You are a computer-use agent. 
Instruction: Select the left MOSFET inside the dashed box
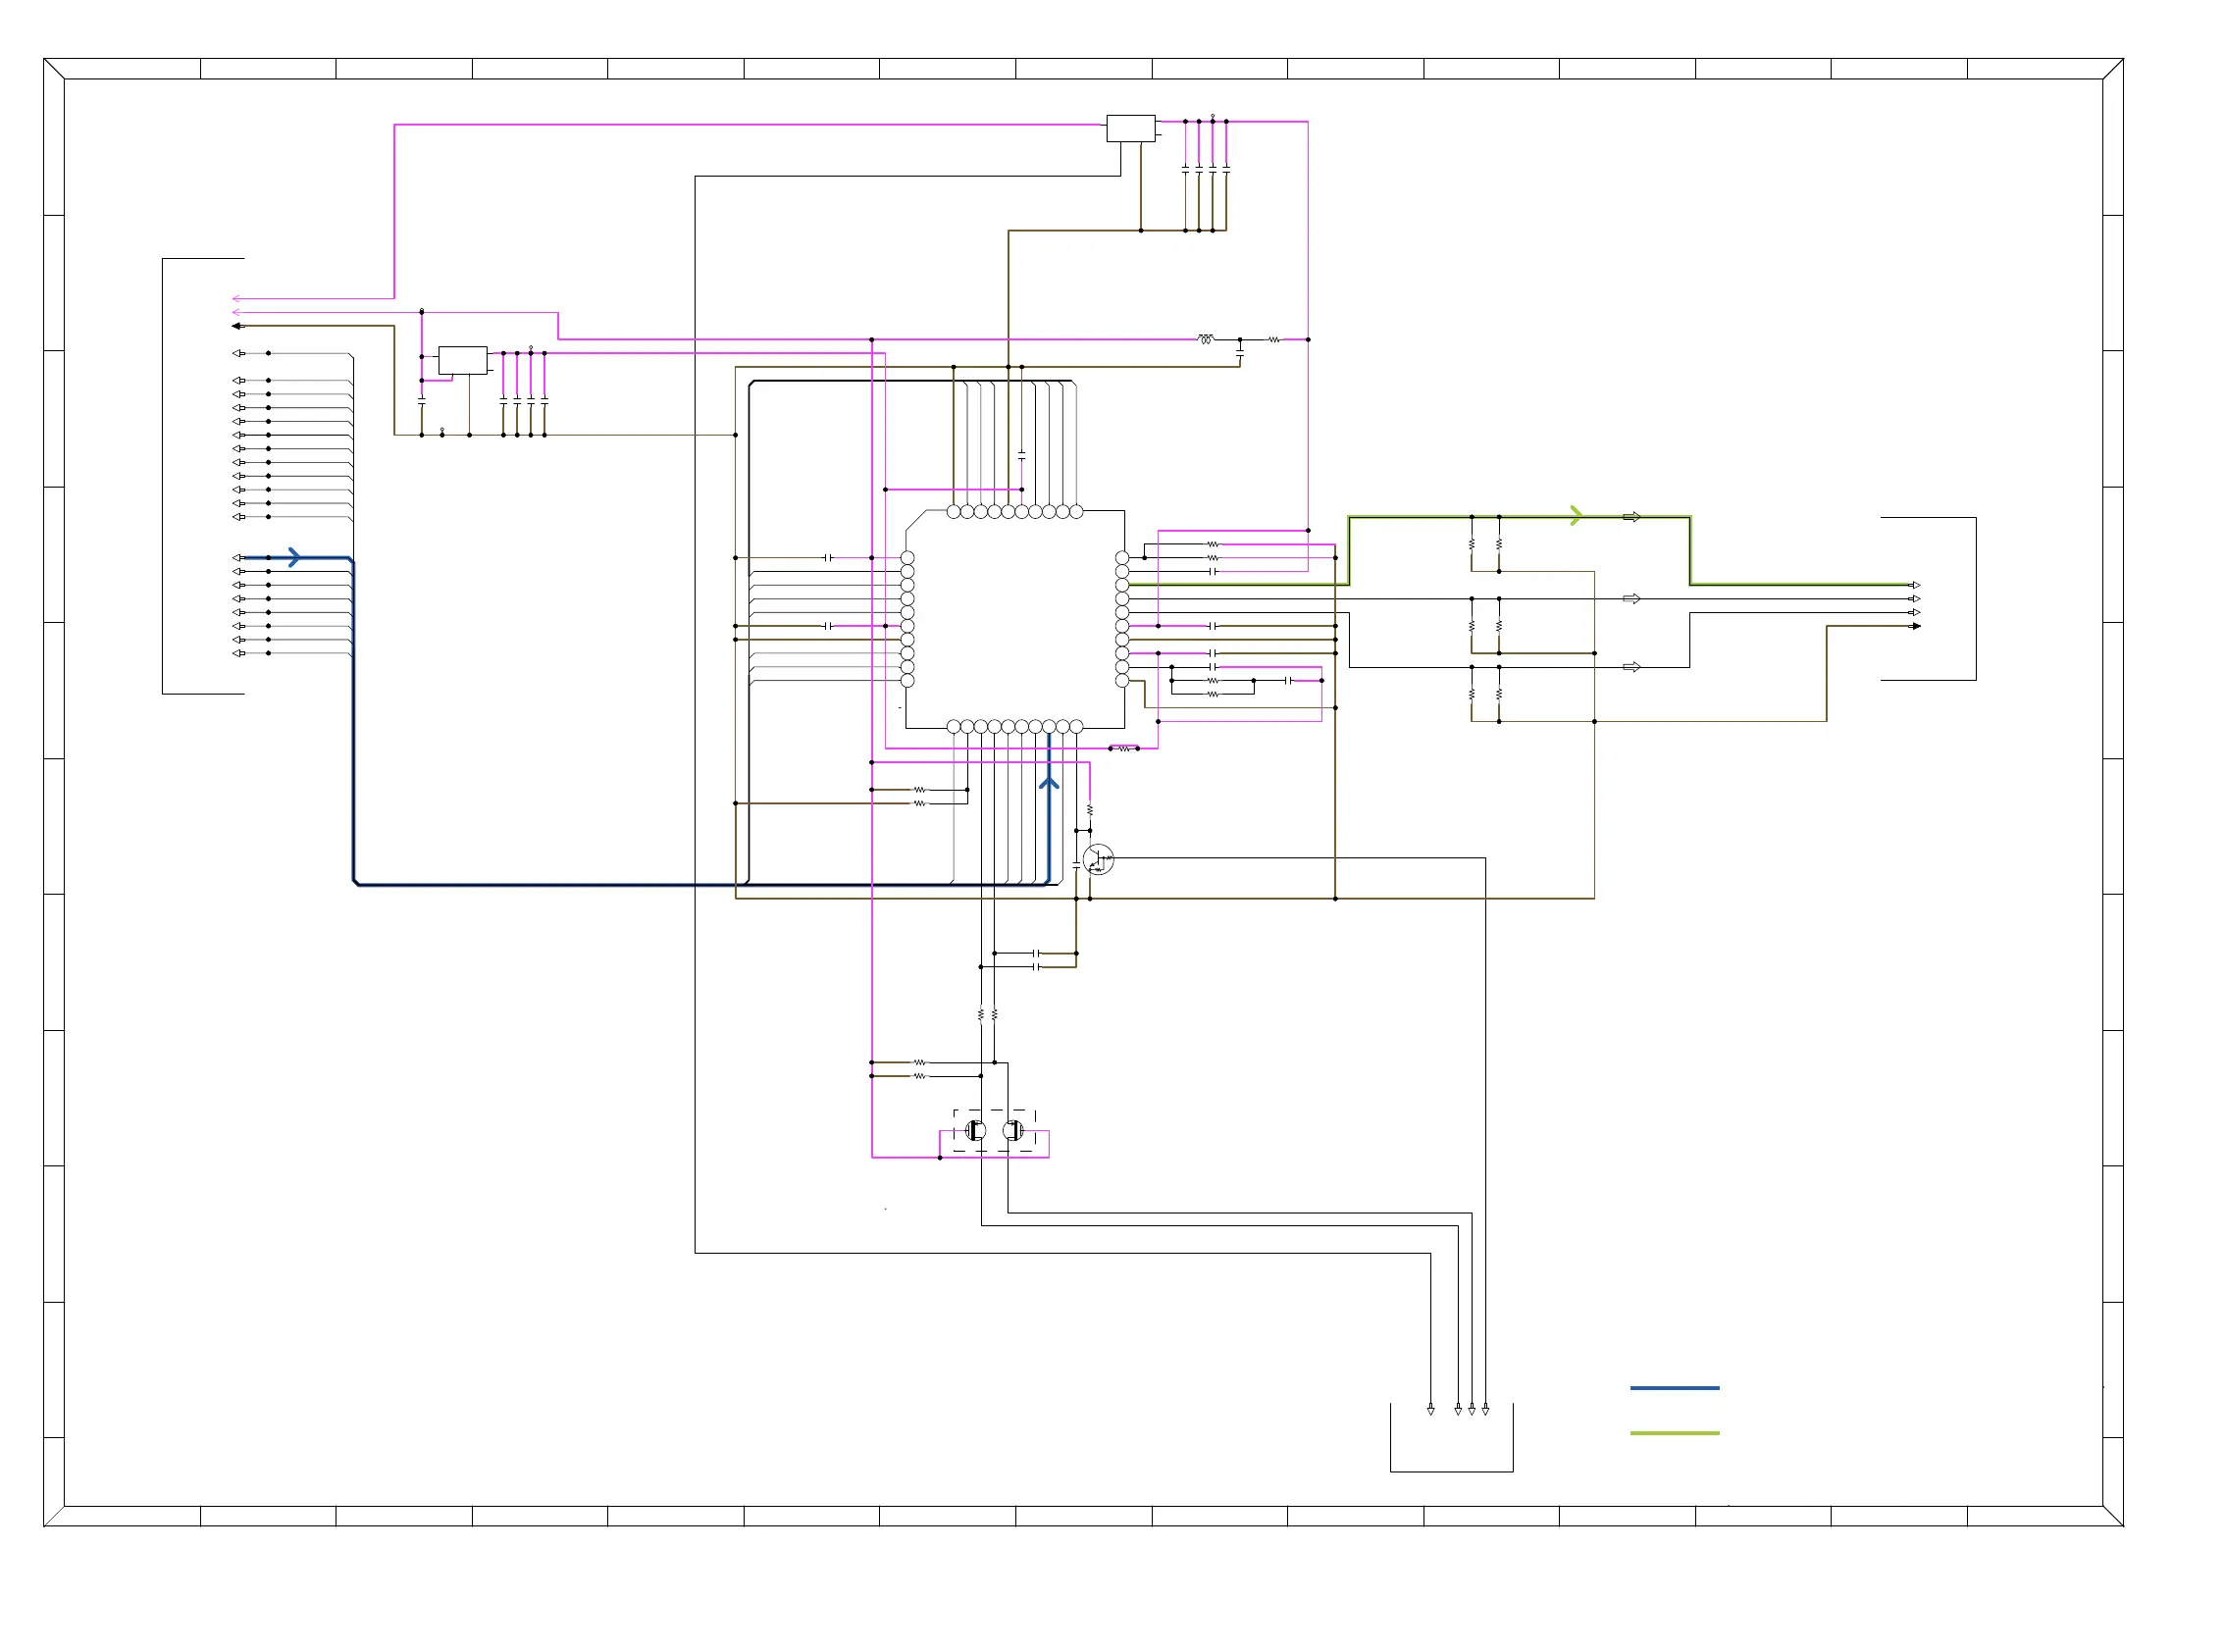point(975,1131)
